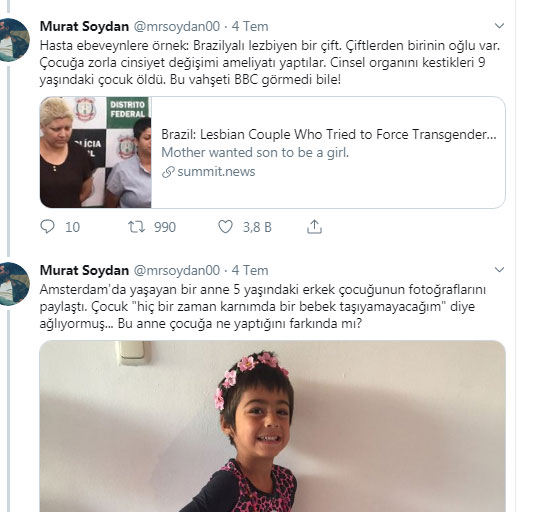Open the summit.news link card title
This screenshot has height=512, width=534.
329,135
